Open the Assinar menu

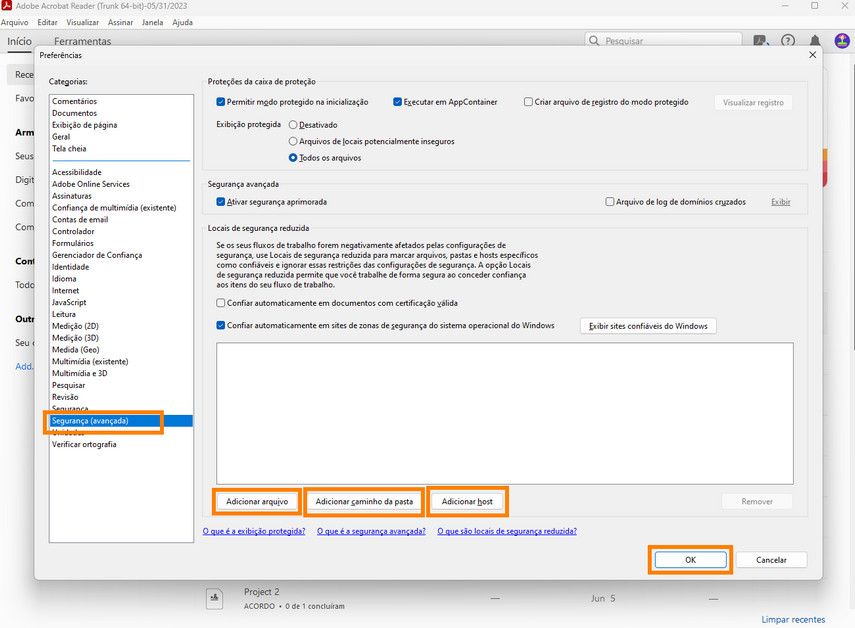pyautogui.click(x=121, y=22)
